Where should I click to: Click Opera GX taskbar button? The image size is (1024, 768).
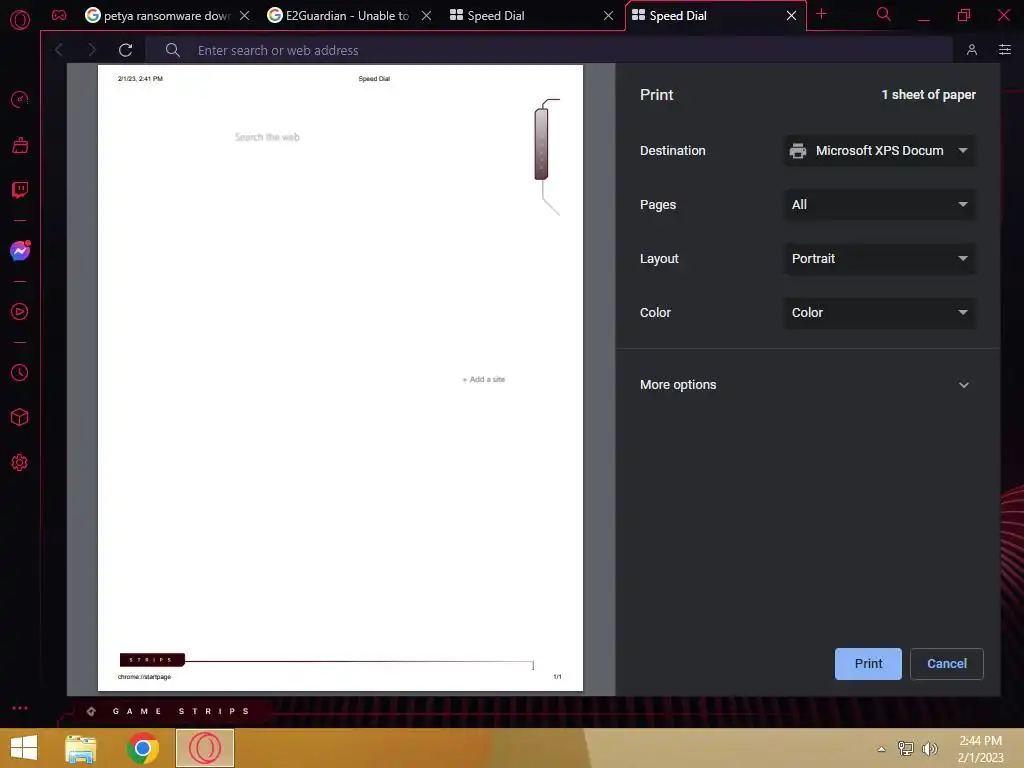click(x=204, y=748)
